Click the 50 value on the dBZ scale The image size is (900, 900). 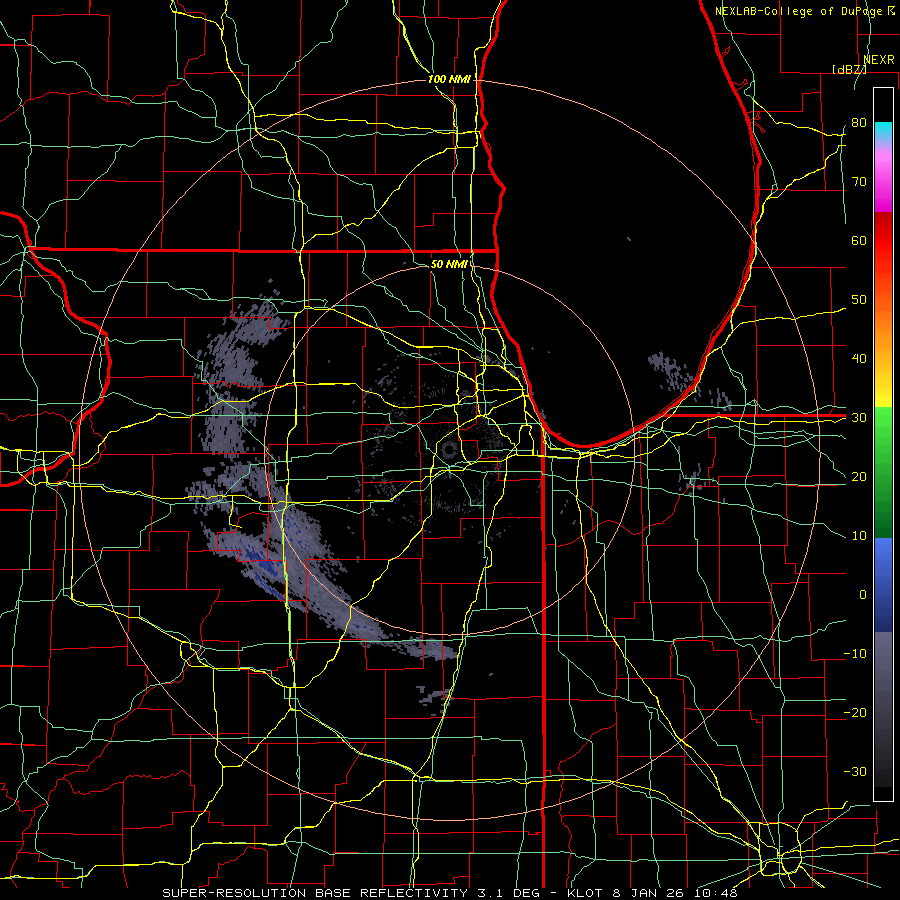[859, 300]
